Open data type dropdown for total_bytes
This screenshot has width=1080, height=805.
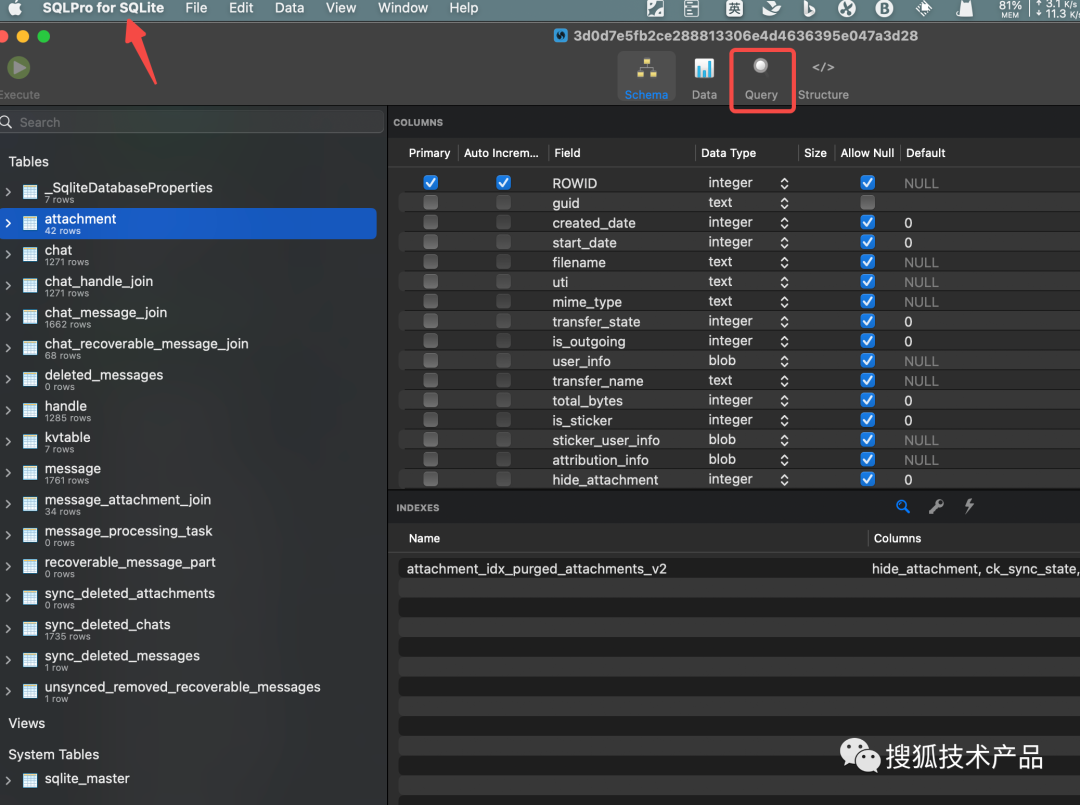[x=785, y=401]
